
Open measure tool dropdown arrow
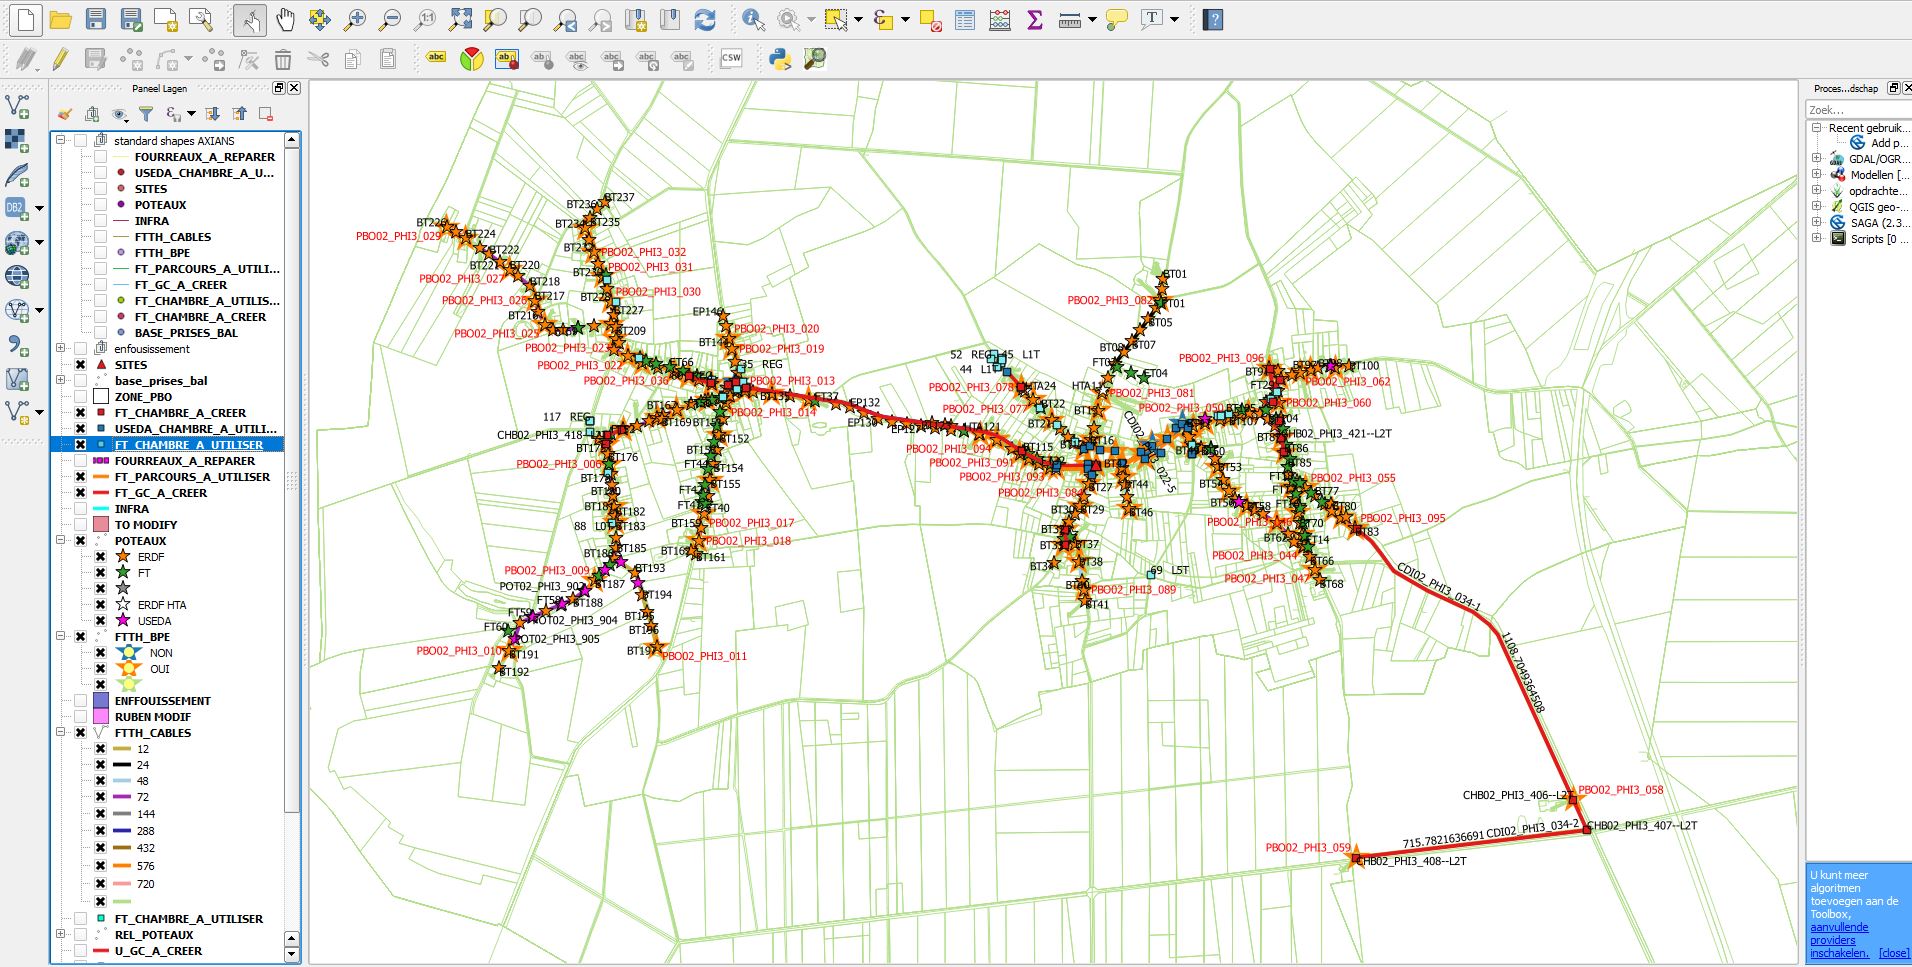1092,19
